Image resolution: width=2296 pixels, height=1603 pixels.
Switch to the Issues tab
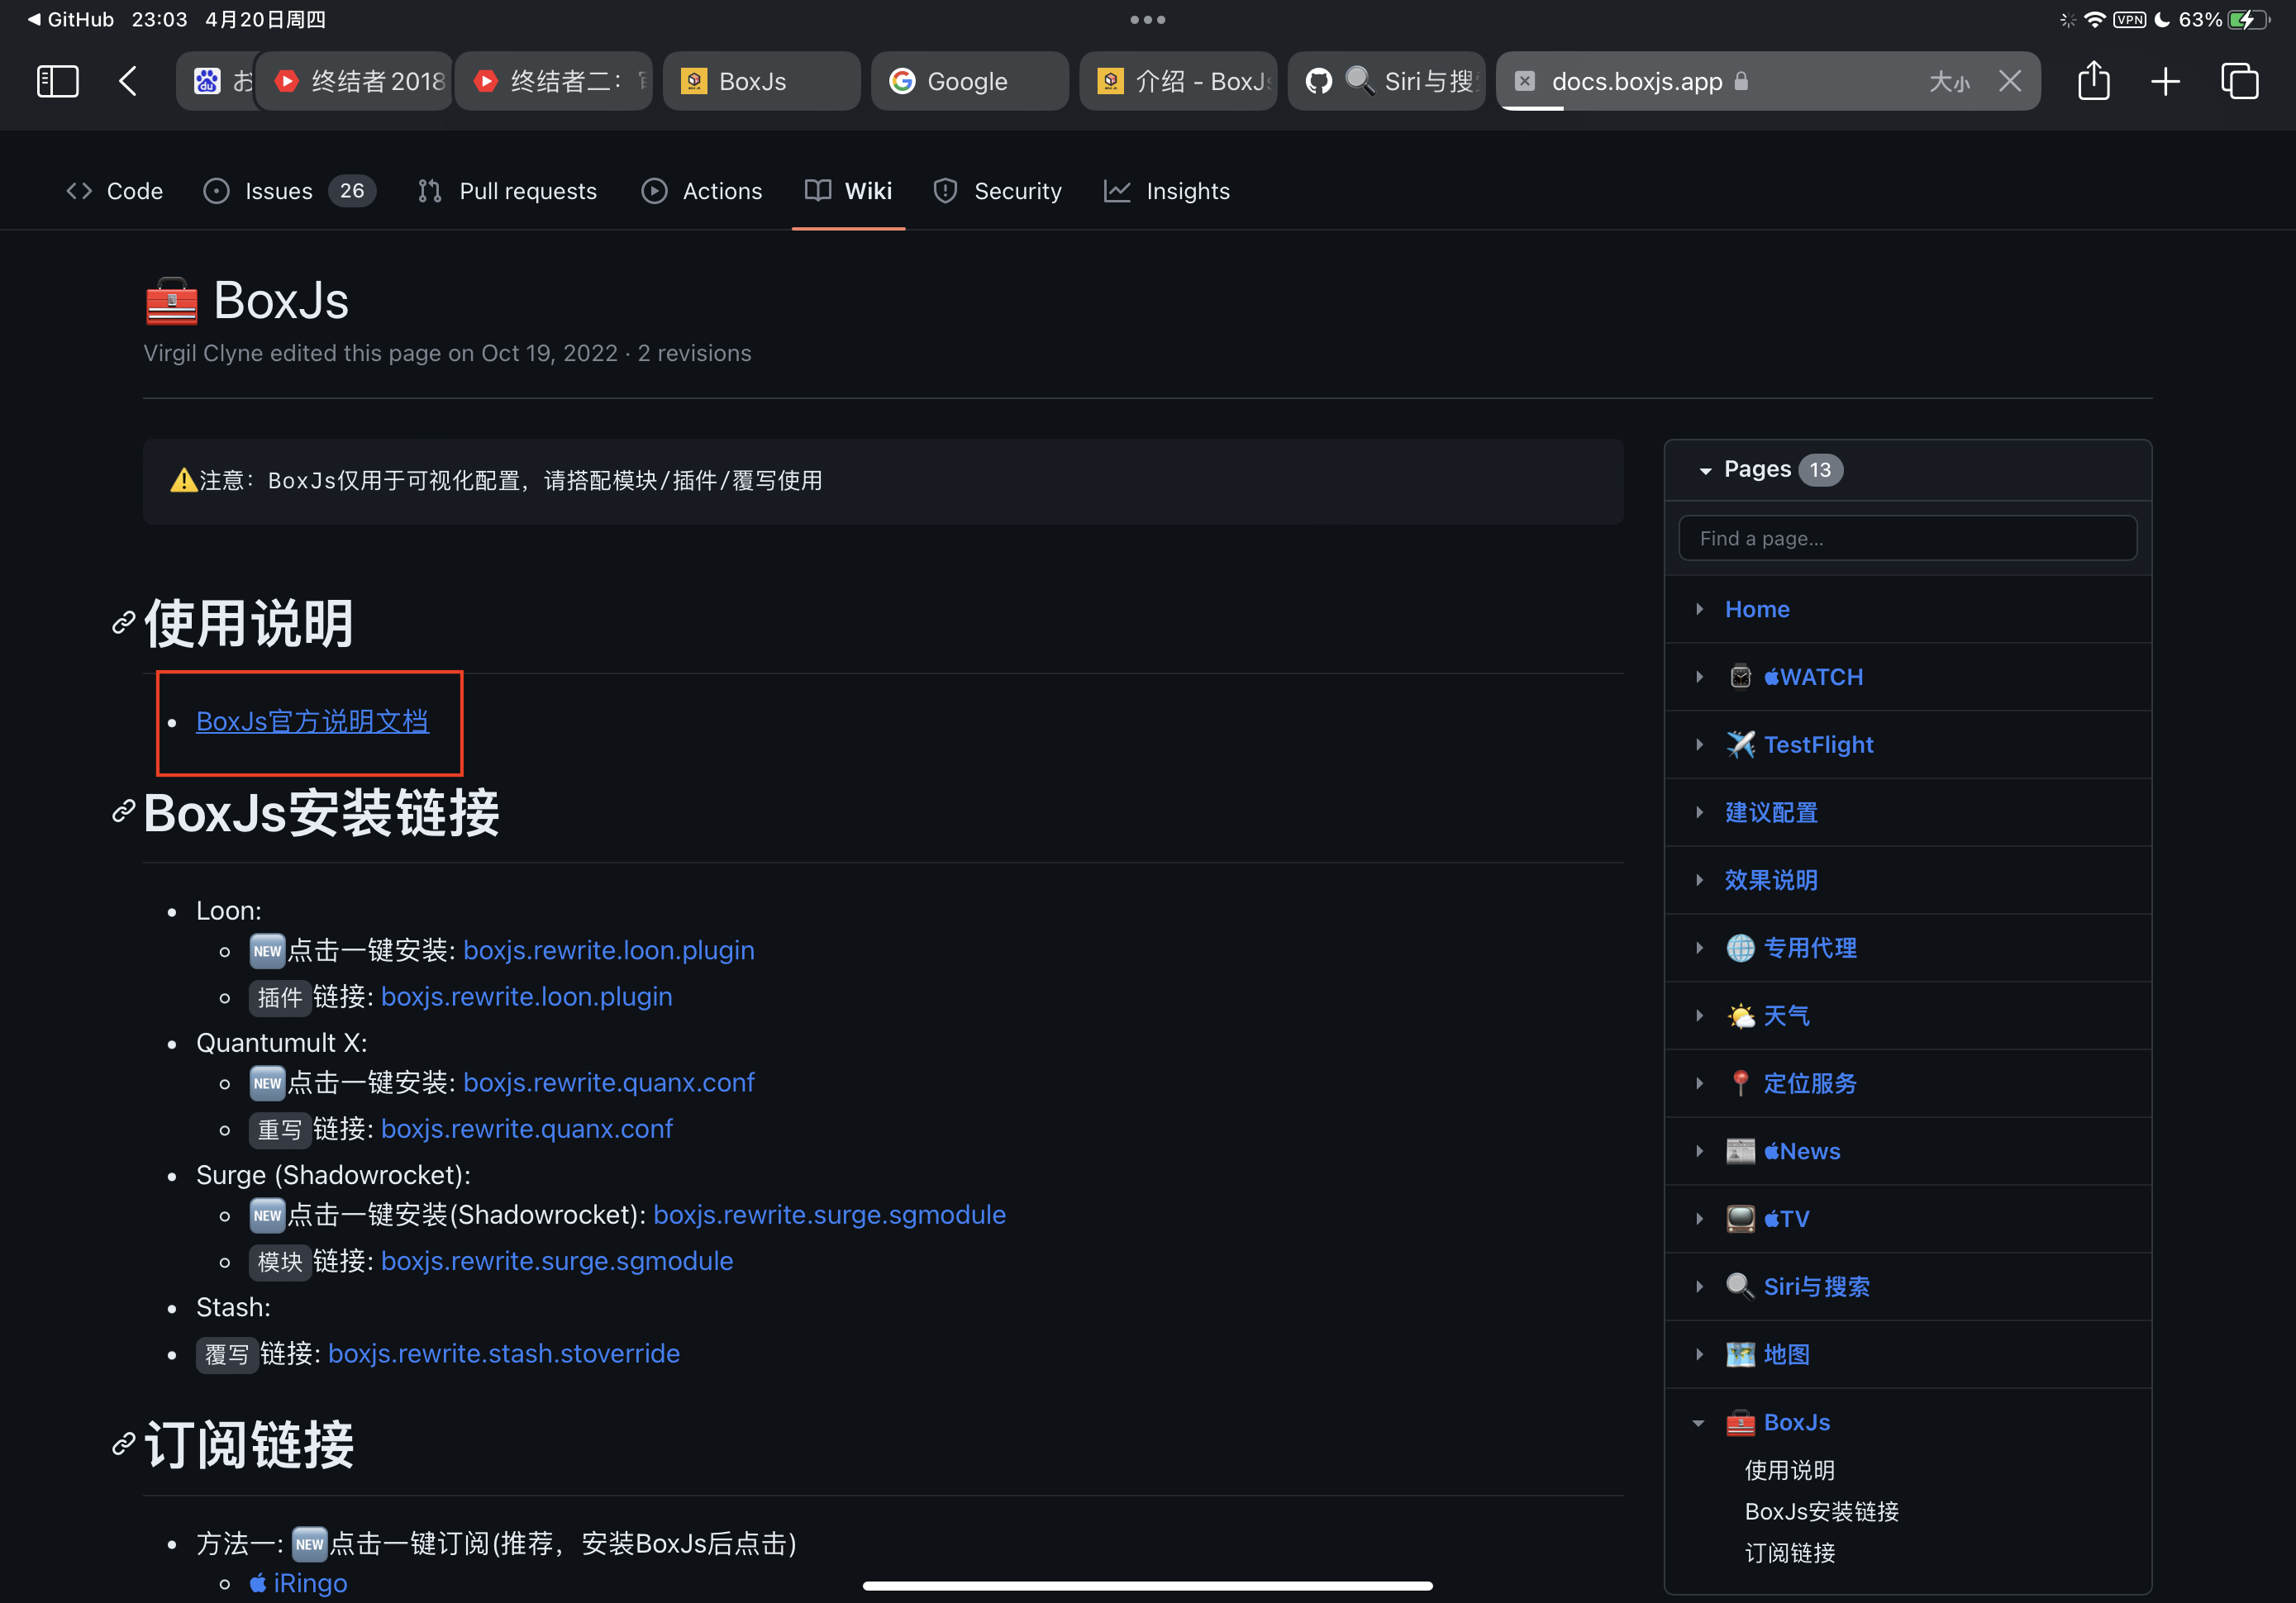tap(278, 191)
